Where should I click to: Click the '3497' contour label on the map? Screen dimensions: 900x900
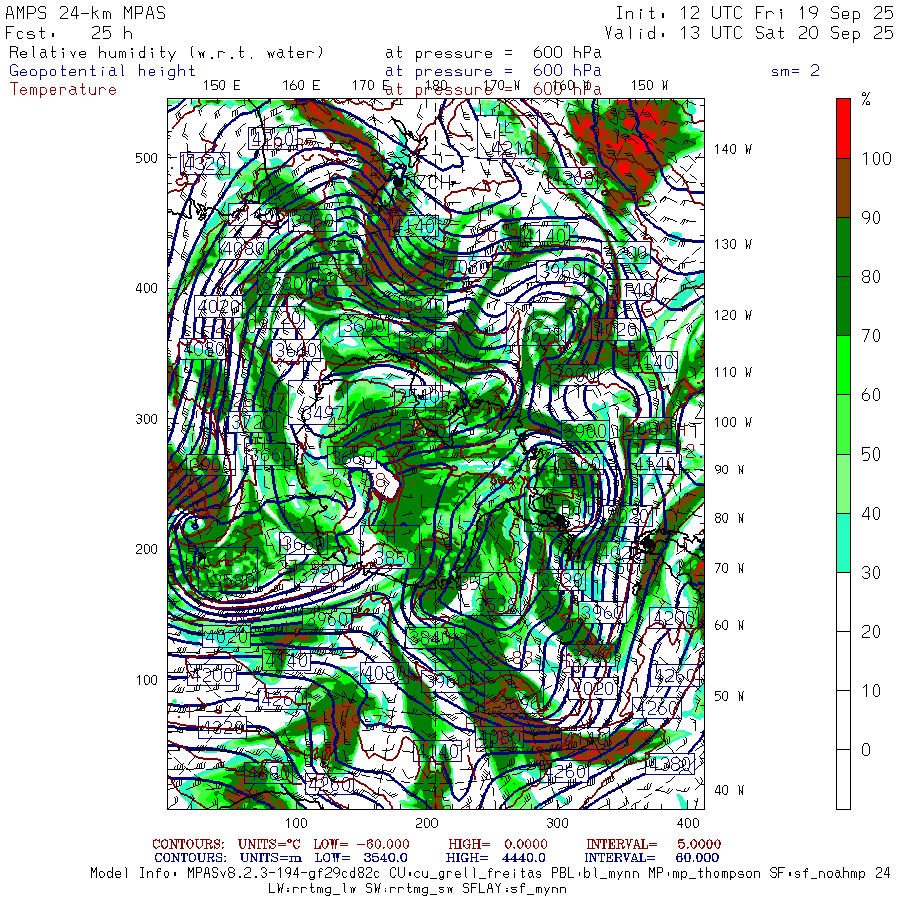(x=324, y=413)
